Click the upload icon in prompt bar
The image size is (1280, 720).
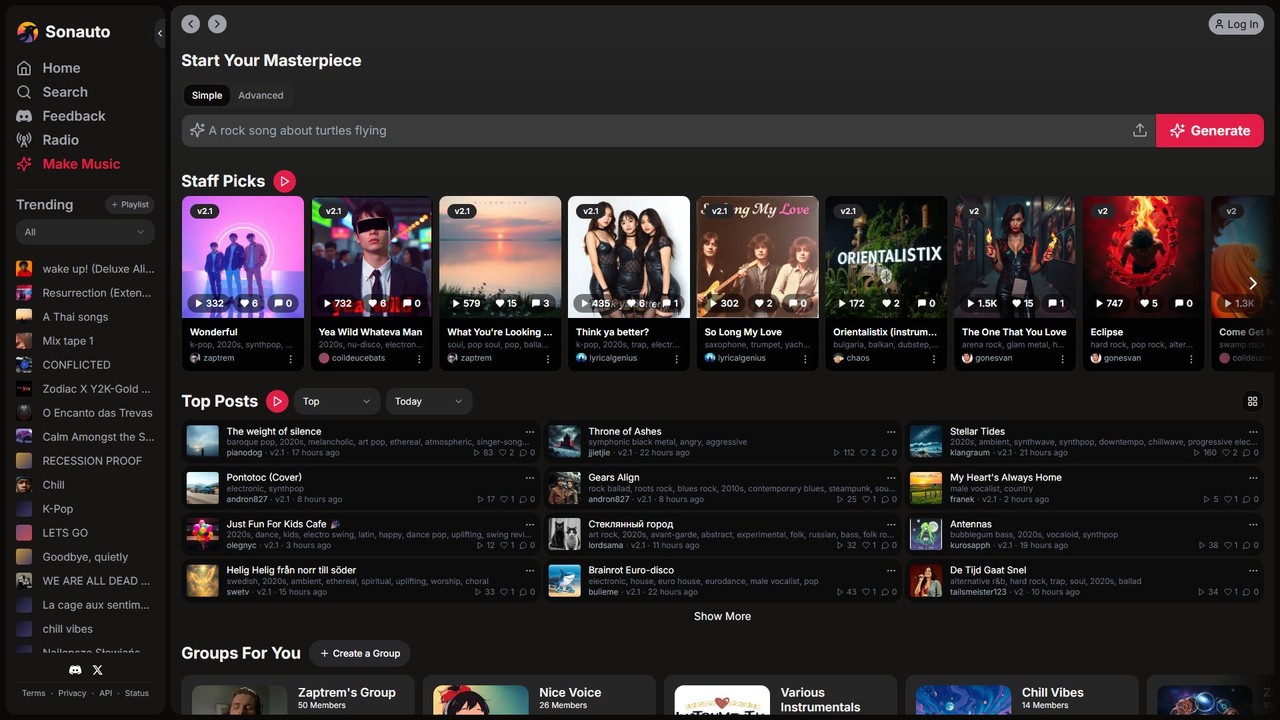click(x=1139, y=131)
